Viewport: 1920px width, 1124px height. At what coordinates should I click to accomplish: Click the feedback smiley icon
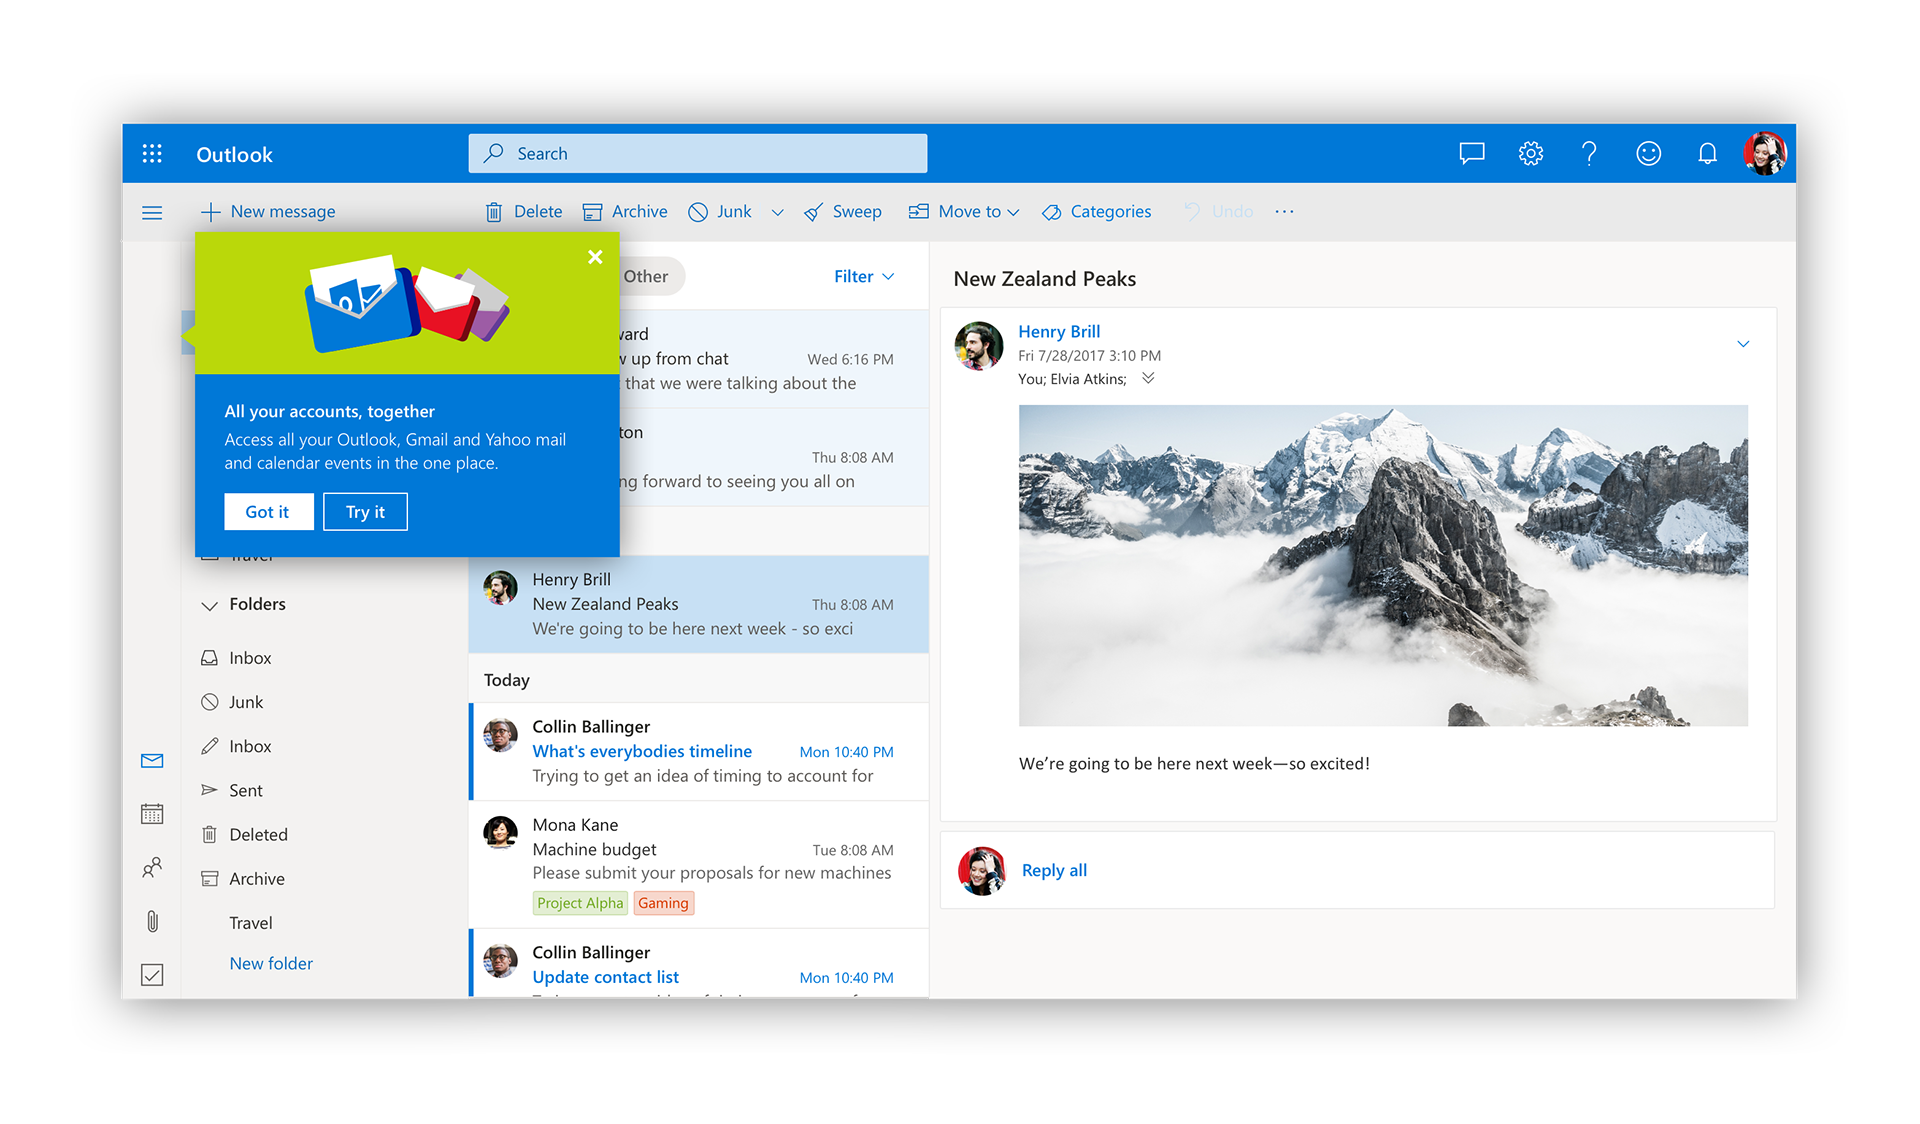(1648, 154)
